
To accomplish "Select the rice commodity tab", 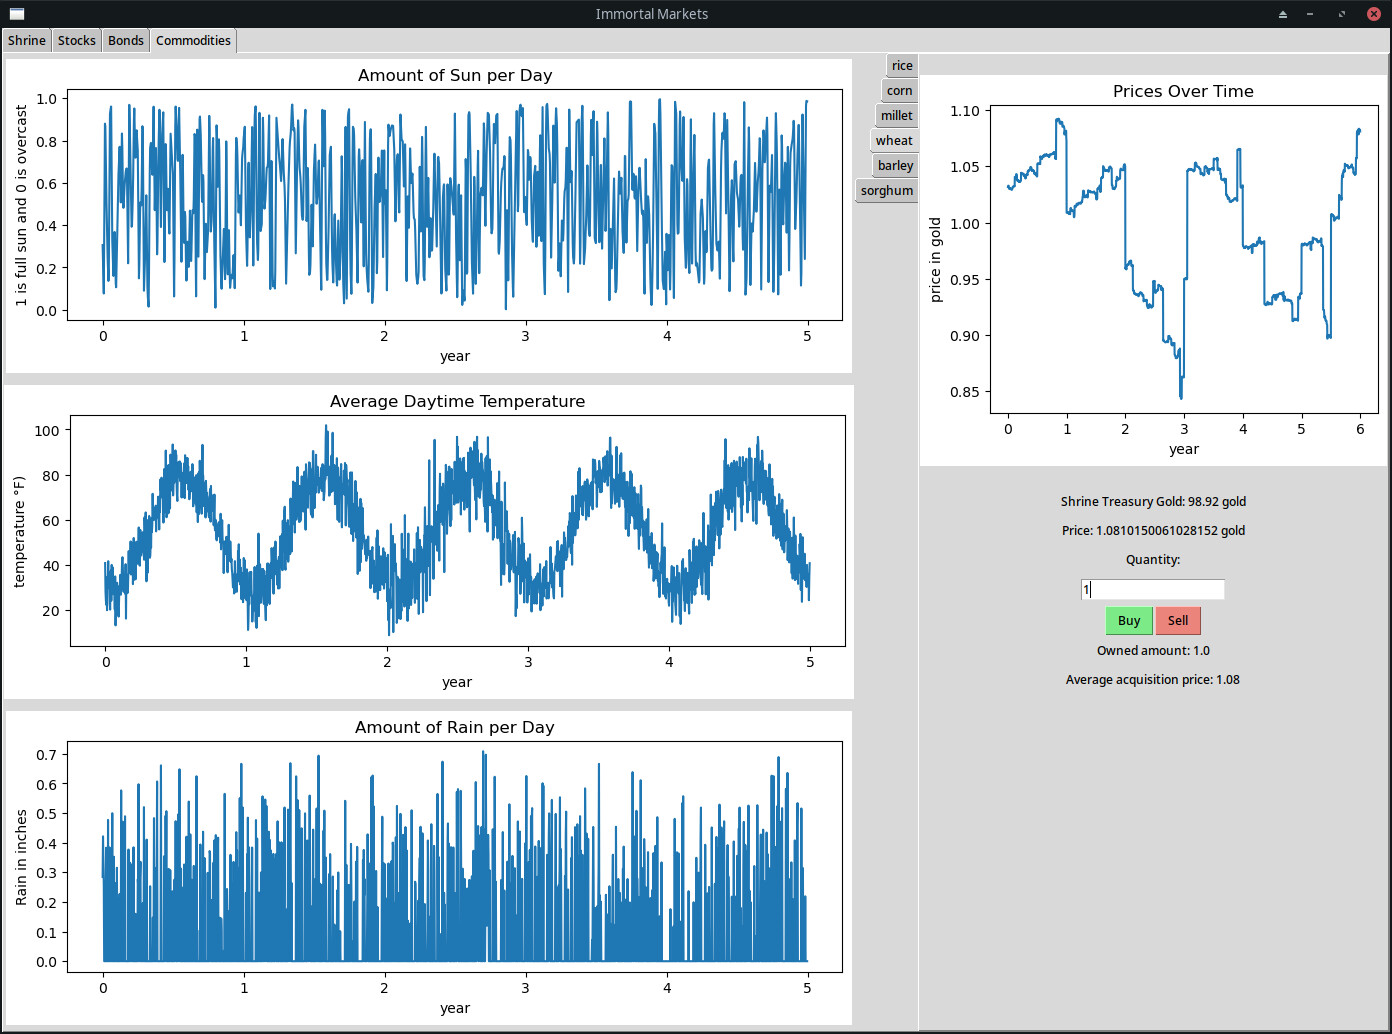I will 902,66.
